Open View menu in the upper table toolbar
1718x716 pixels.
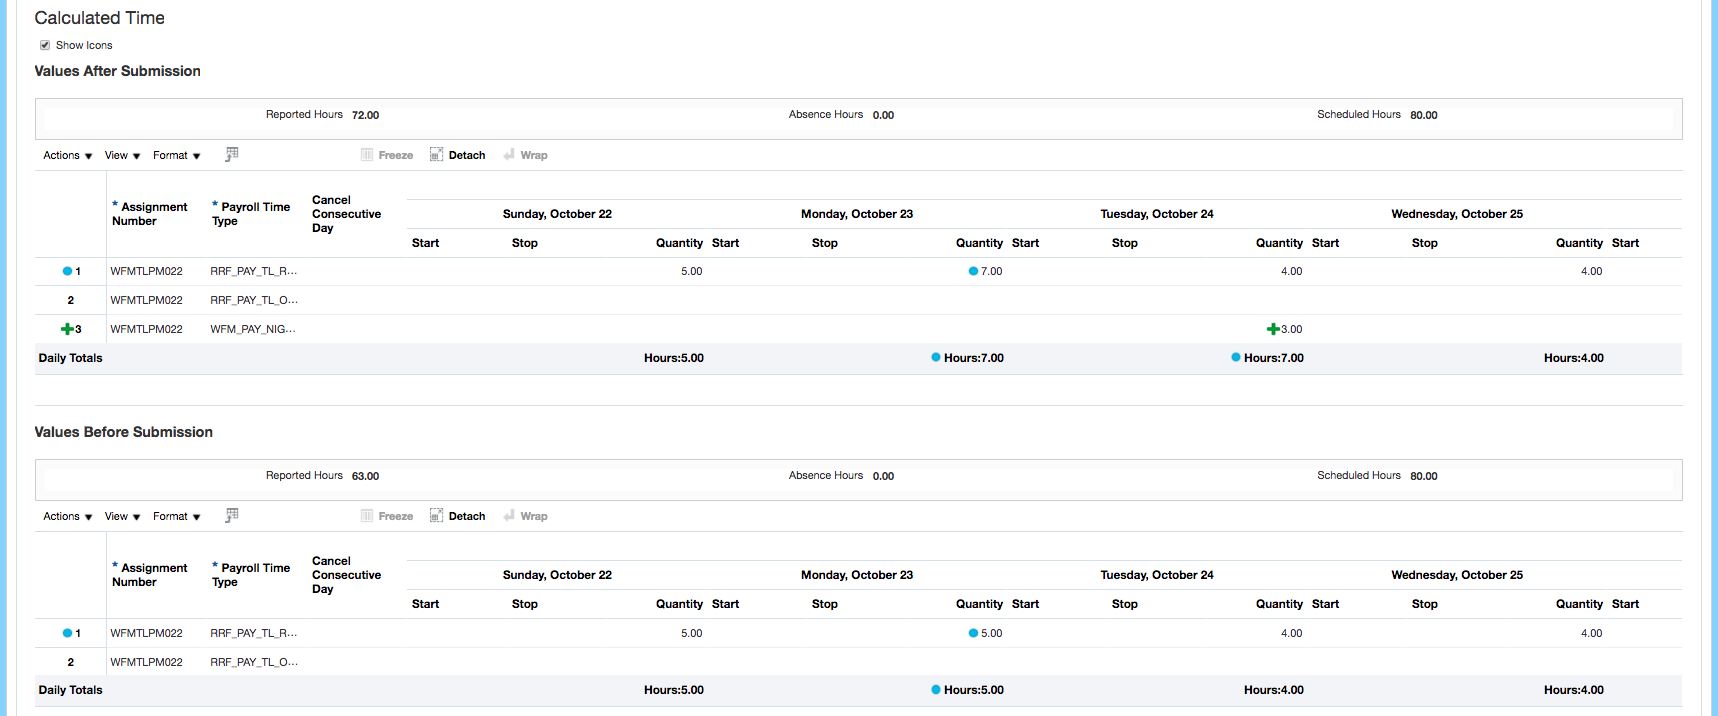tap(122, 155)
